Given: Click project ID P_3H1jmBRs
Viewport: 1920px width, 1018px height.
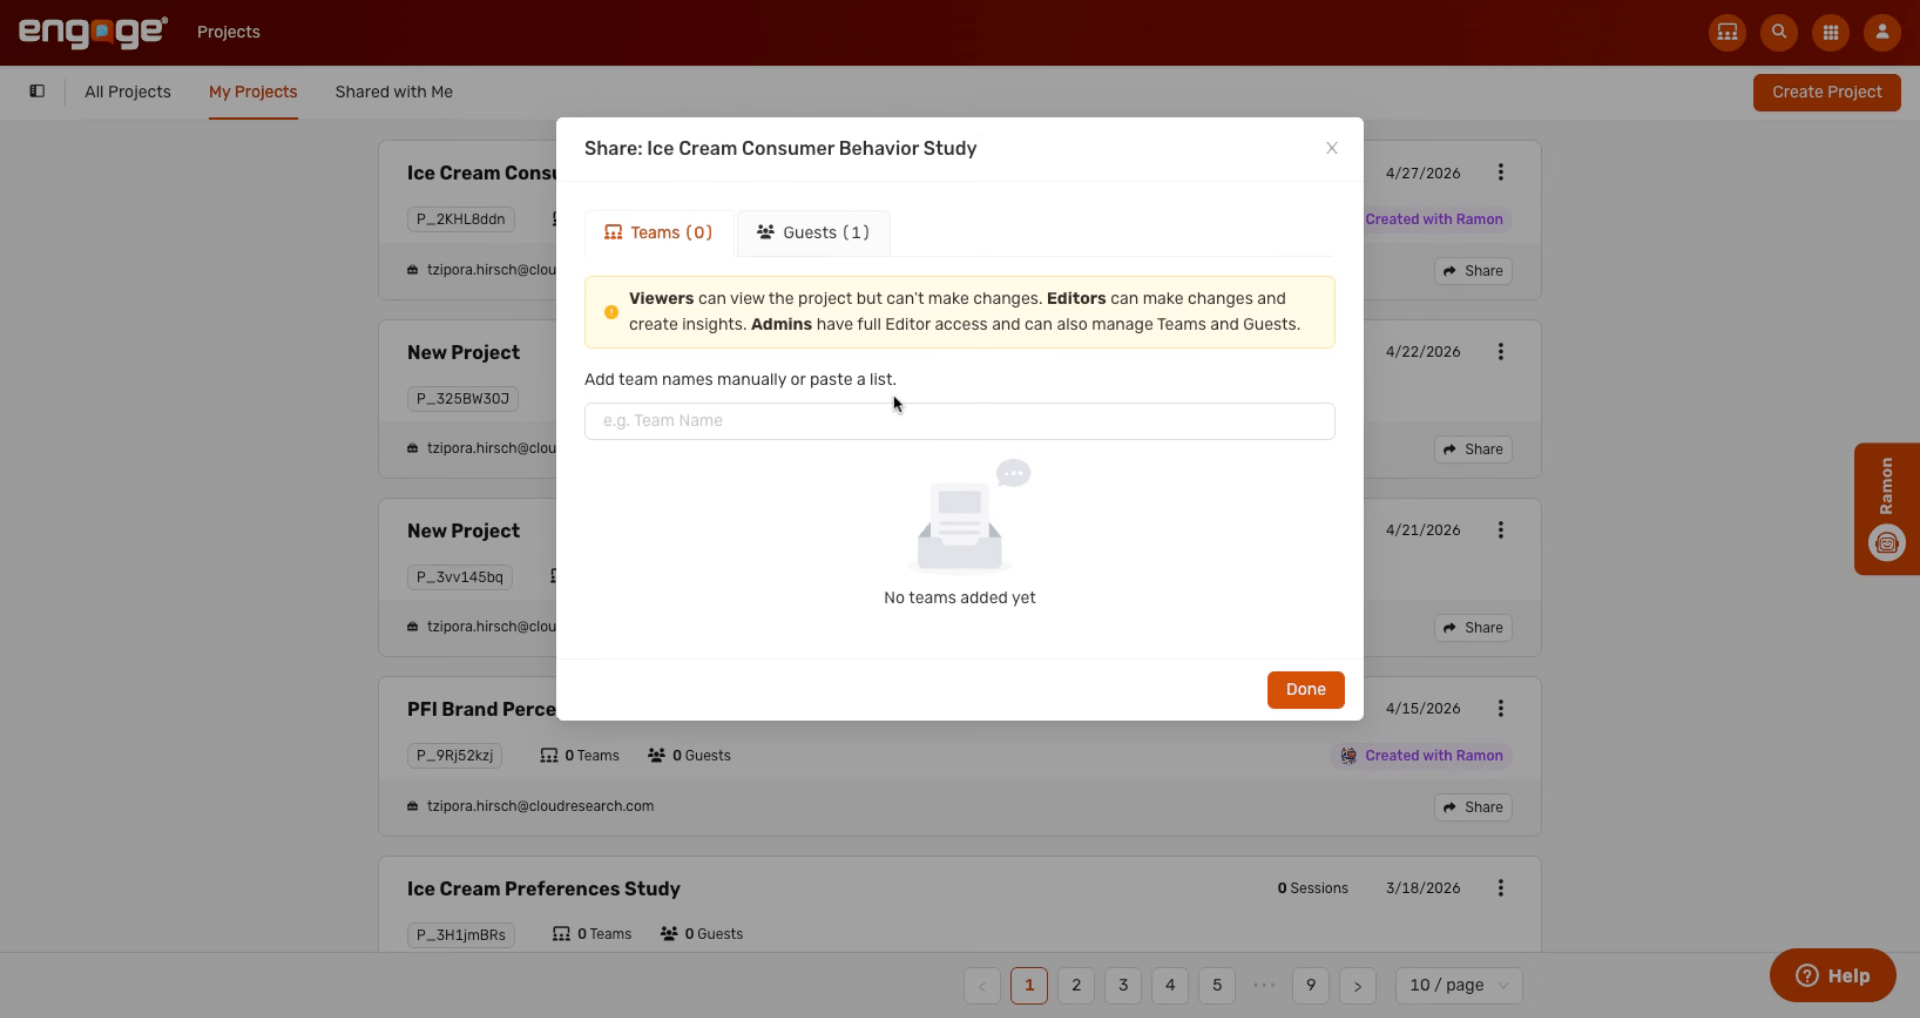Looking at the screenshot, I should [x=461, y=935].
